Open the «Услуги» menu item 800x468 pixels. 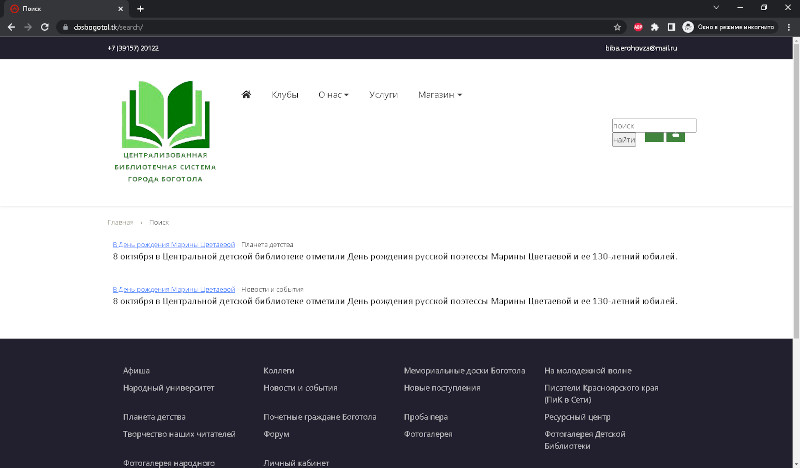pos(383,94)
